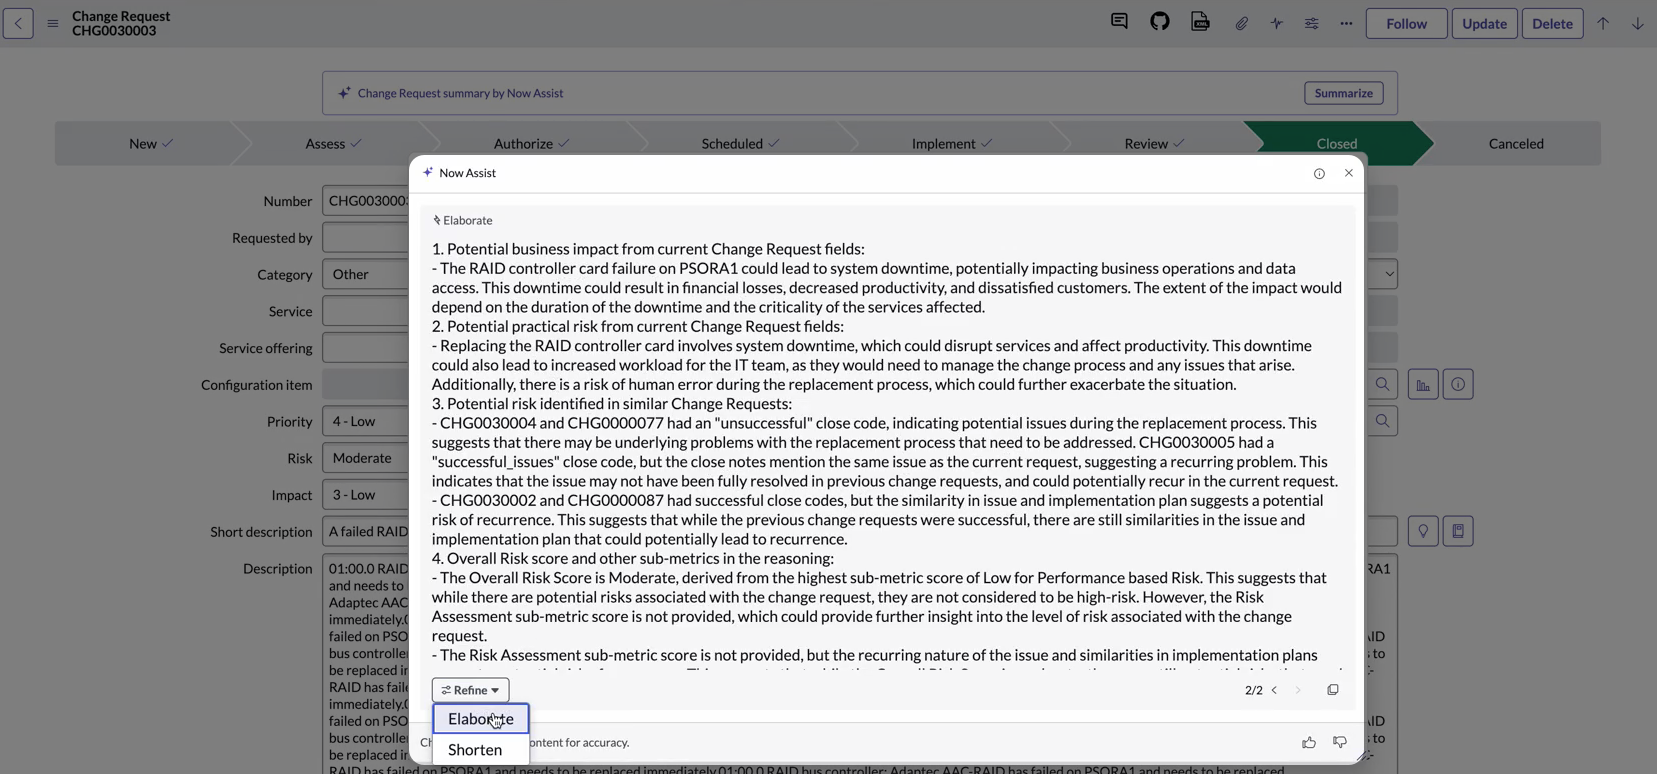This screenshot has height=774, width=1657.
Task: Click the lightbulb suggestion icon beside Short description
Action: click(x=1423, y=531)
